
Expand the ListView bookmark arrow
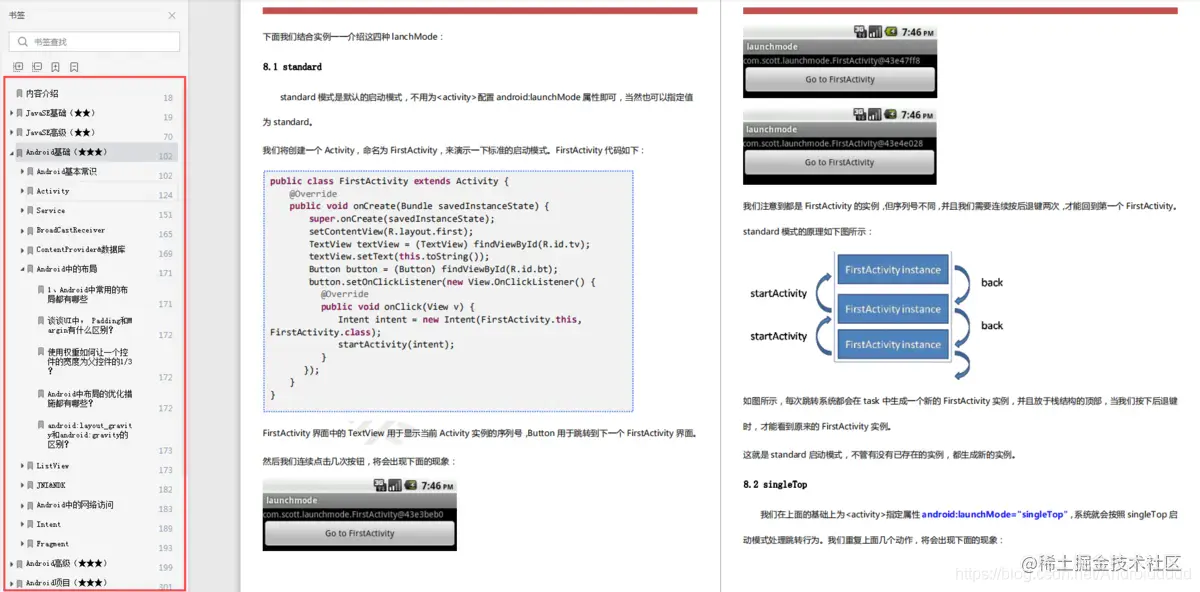(22, 465)
